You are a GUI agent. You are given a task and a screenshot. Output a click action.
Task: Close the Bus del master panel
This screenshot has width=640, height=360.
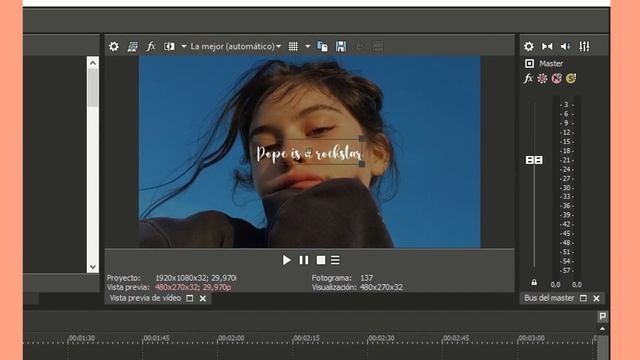pyautogui.click(x=596, y=298)
